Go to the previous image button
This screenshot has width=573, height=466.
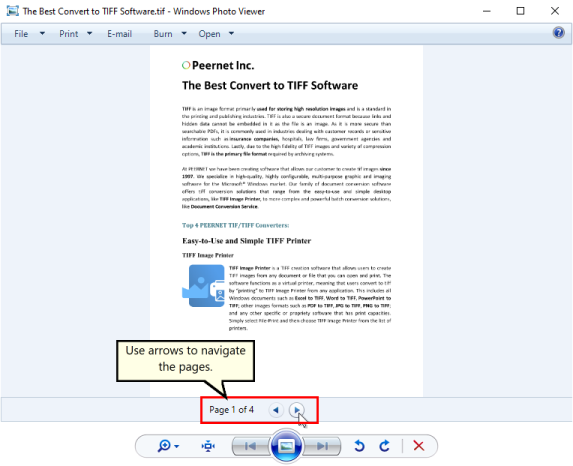(x=251, y=446)
